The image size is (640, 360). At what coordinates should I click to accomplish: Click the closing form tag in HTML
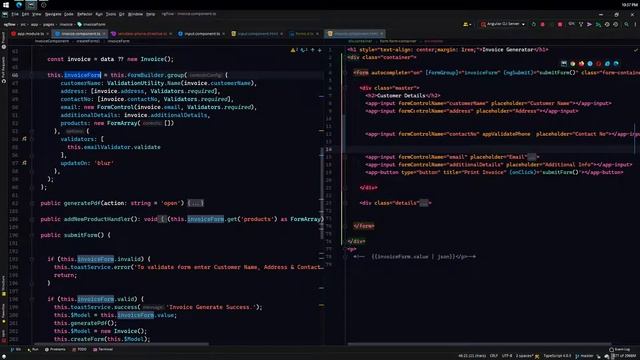click(x=364, y=226)
